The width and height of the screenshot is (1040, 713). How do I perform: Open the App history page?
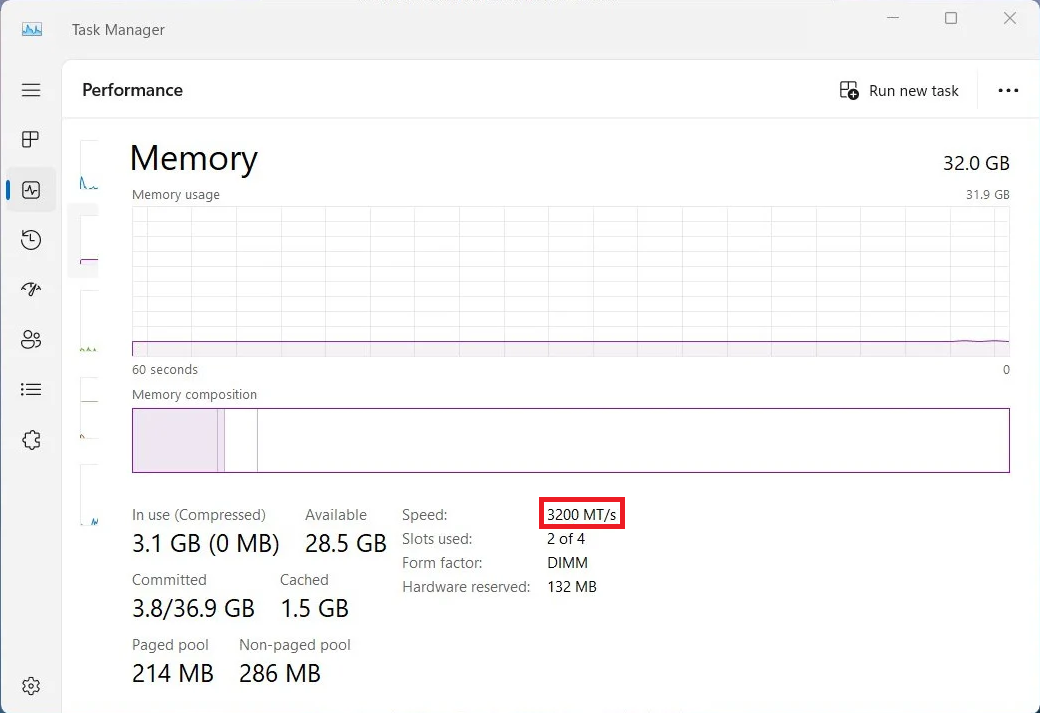coord(31,240)
